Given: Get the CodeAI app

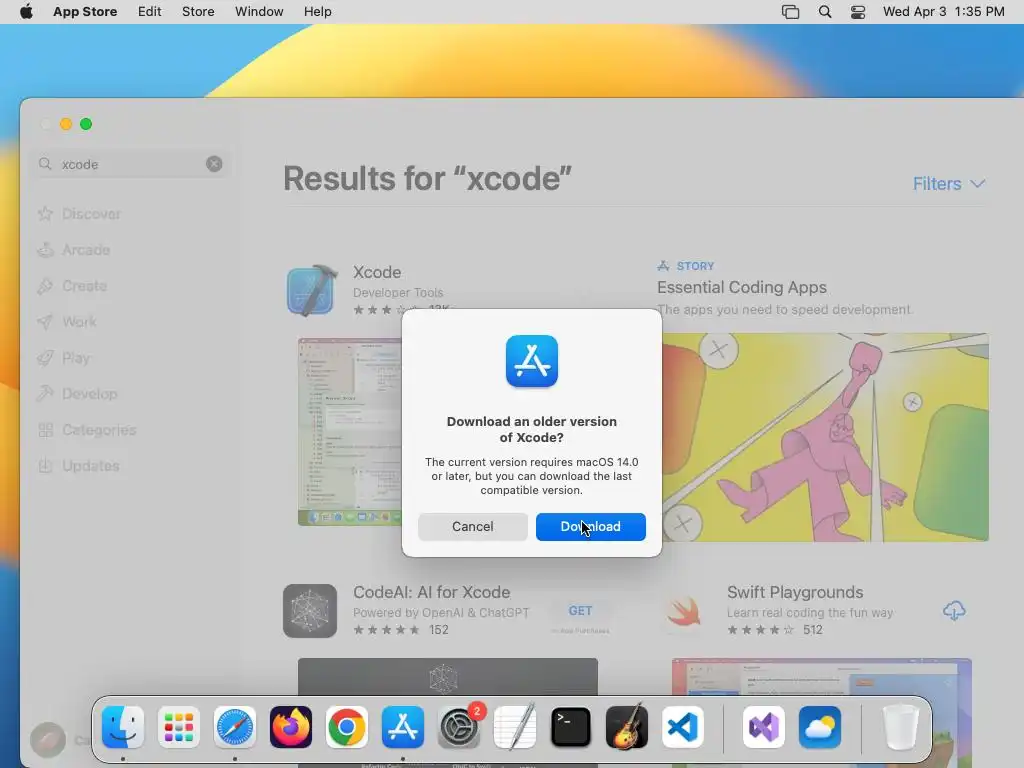Looking at the screenshot, I should (x=580, y=611).
